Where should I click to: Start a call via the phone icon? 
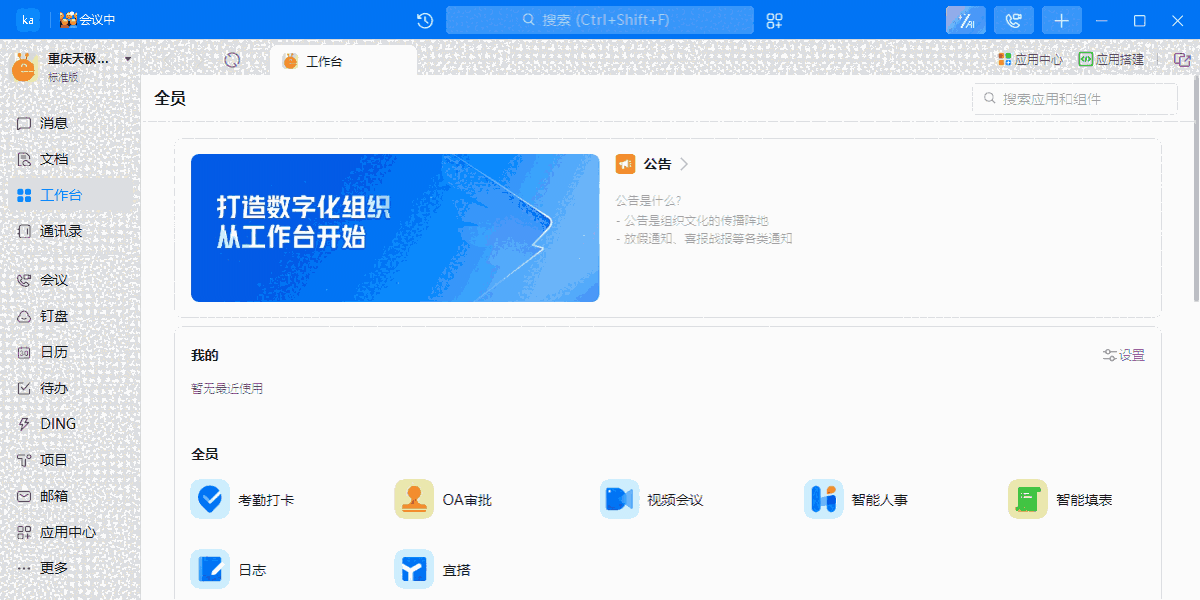coord(1013,19)
